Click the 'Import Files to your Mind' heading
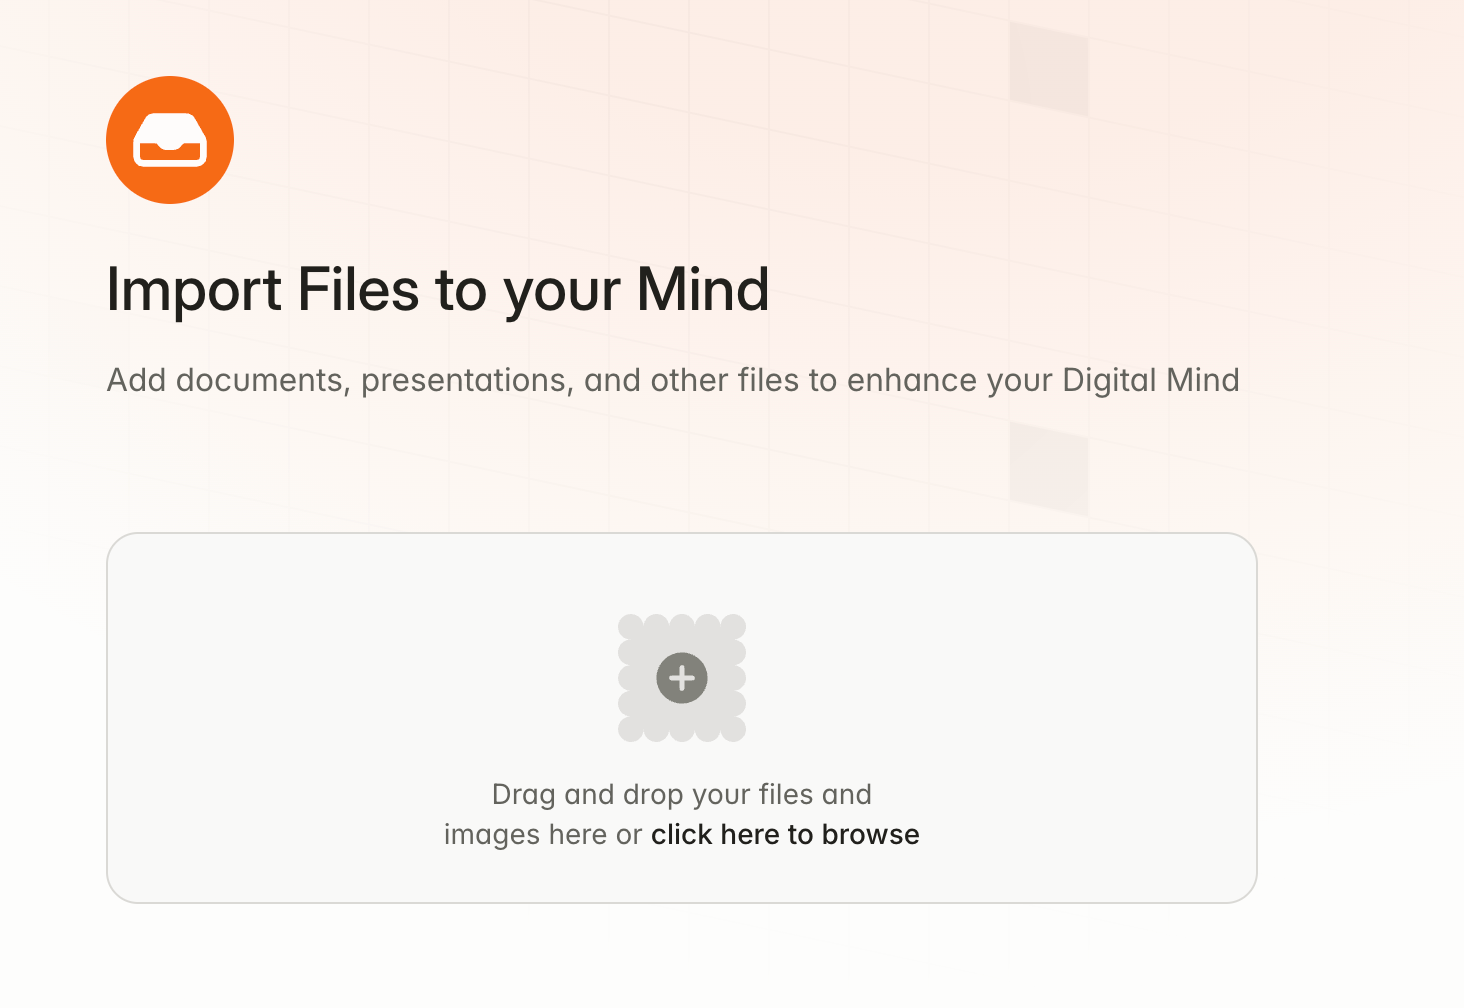The height and width of the screenshot is (1008, 1464). tap(438, 290)
